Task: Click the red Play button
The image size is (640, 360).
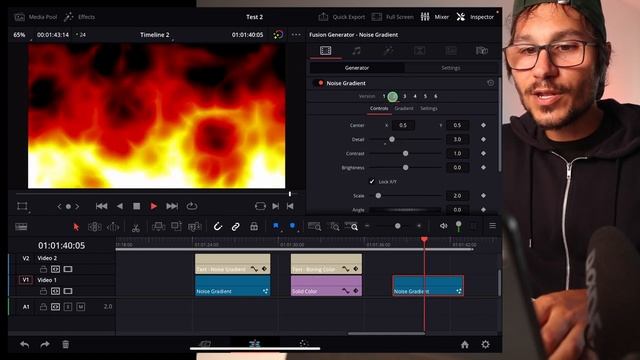Action: point(153,206)
